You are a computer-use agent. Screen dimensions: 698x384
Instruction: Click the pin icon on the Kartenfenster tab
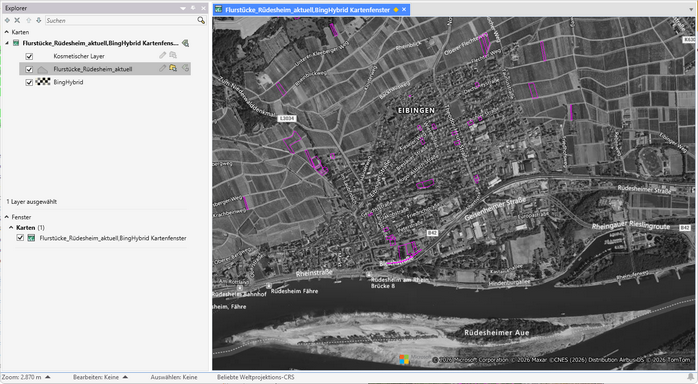tap(396, 9)
